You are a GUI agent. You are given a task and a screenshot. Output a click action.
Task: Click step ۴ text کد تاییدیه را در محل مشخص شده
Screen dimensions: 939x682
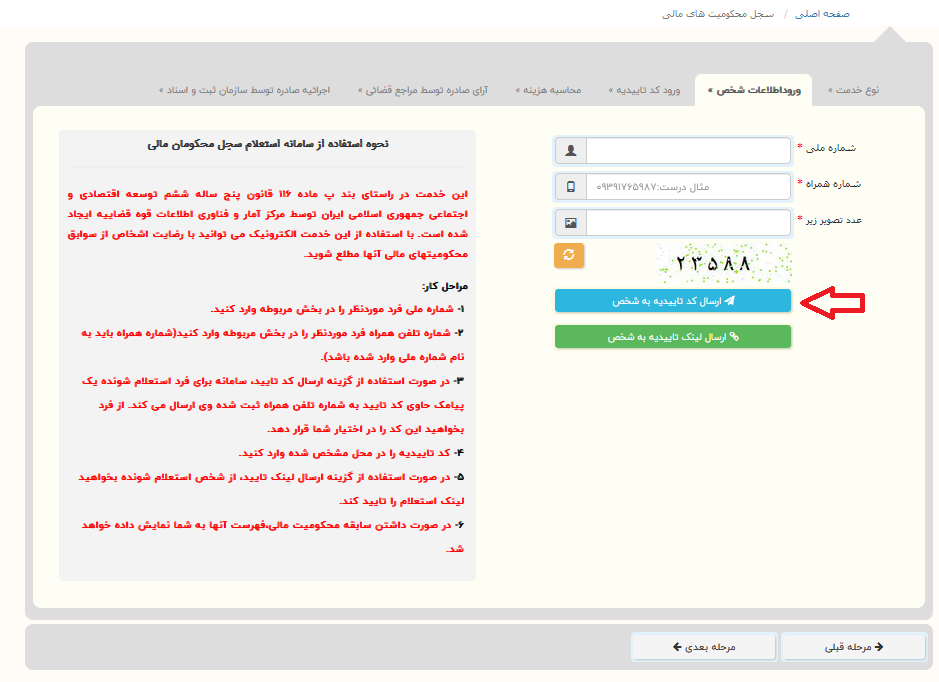[x=351, y=453]
